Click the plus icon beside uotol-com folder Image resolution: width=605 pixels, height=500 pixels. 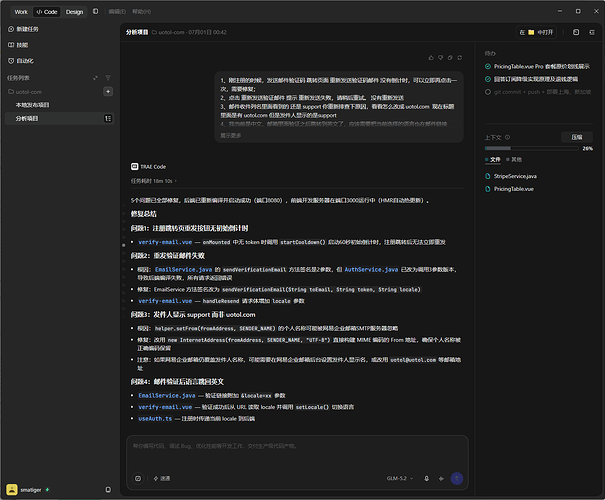(108, 91)
